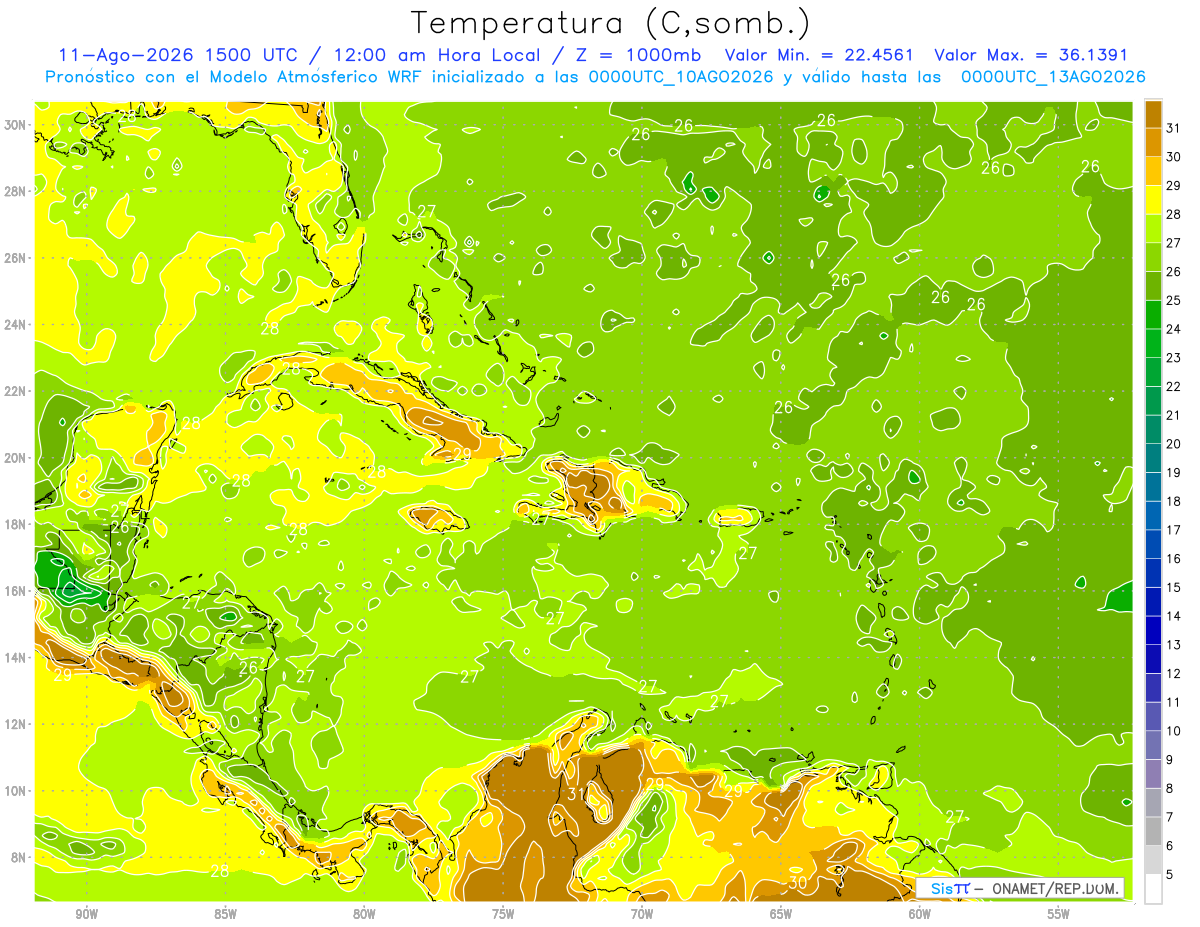This screenshot has height=927, width=1200.
Task: Click the 75W longitude axis label
Action: tap(503, 913)
